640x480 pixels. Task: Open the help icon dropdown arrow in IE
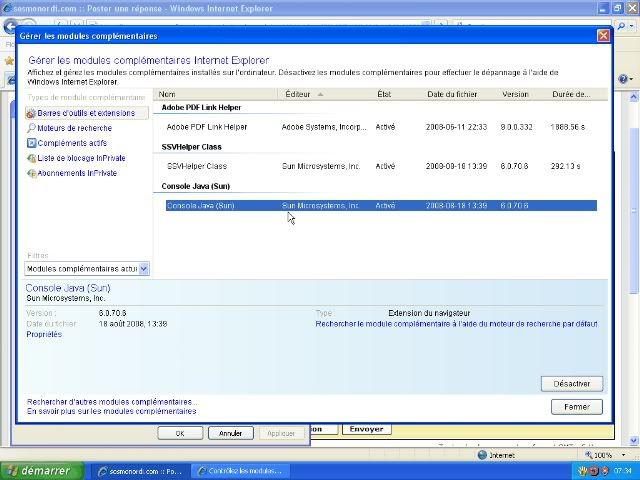[x=631, y=79]
